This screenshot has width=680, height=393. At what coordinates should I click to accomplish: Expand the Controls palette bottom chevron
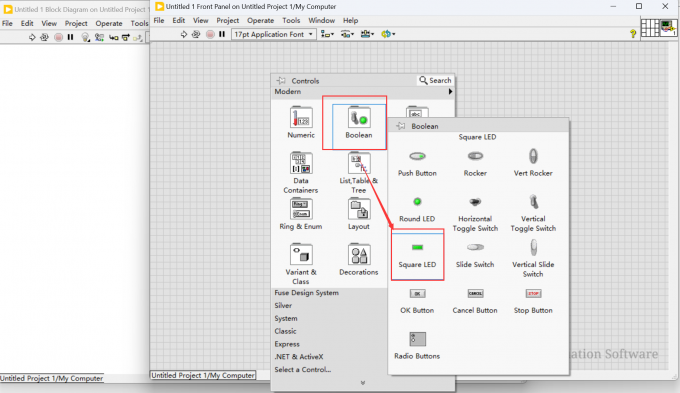(x=363, y=383)
